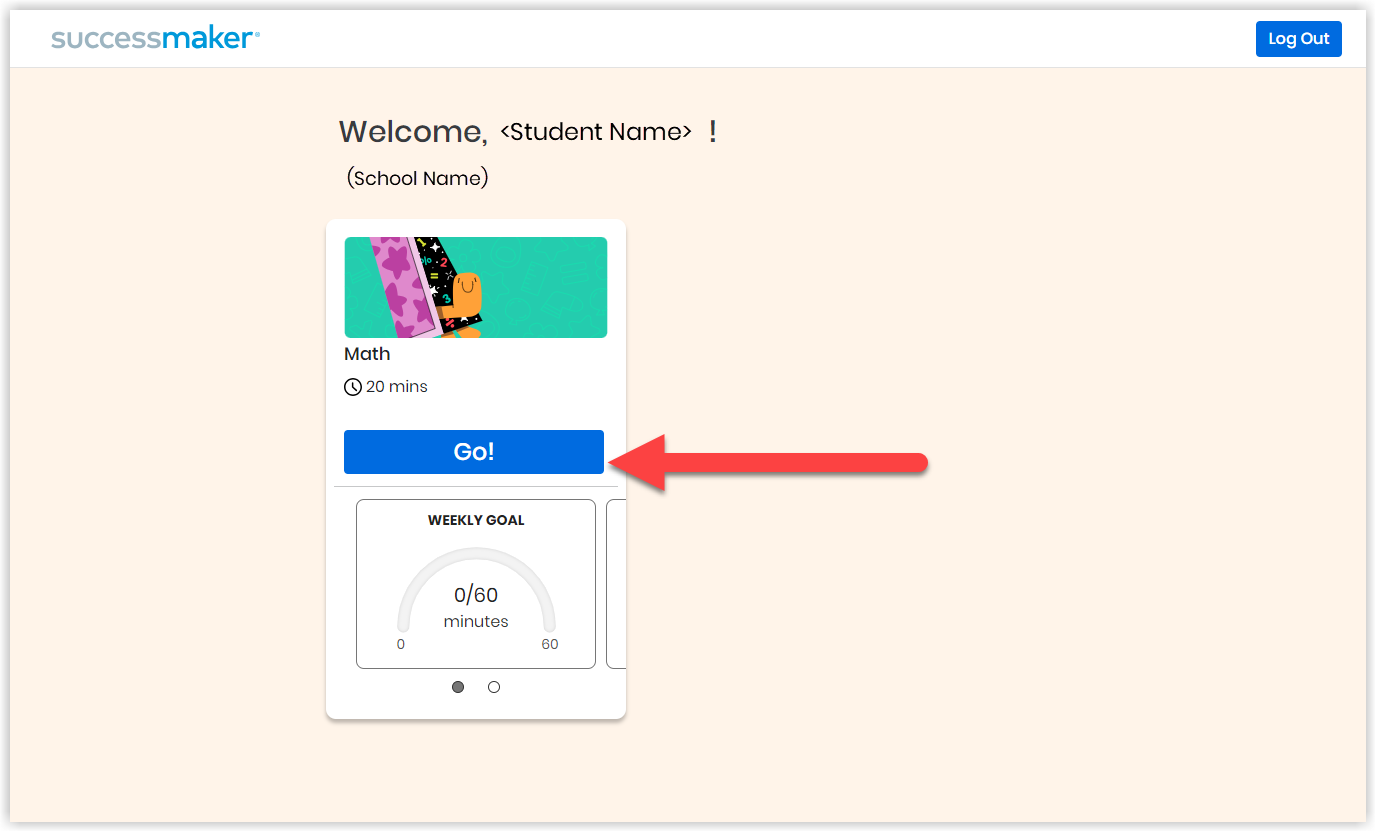
Task: Click the 60 label on the gauge
Action: coord(550,644)
